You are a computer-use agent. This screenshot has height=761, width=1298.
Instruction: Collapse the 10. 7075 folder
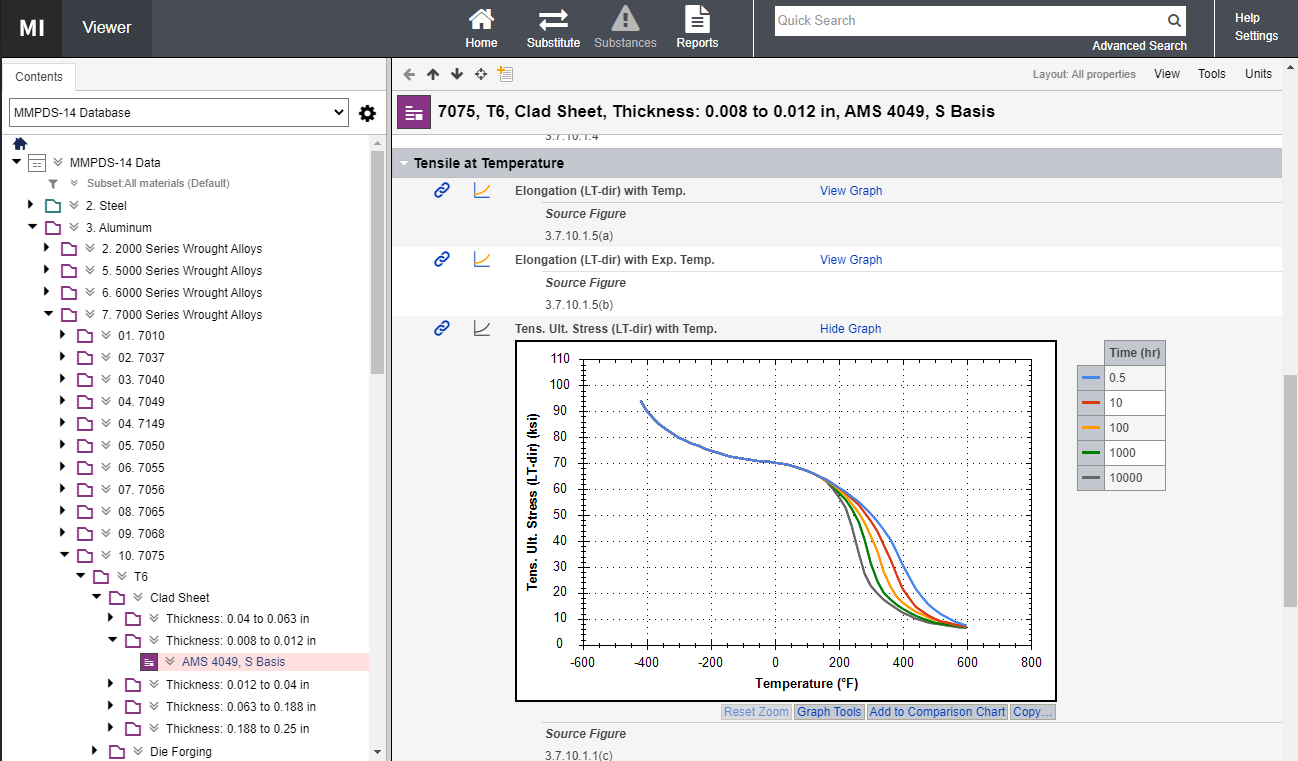click(x=65, y=555)
